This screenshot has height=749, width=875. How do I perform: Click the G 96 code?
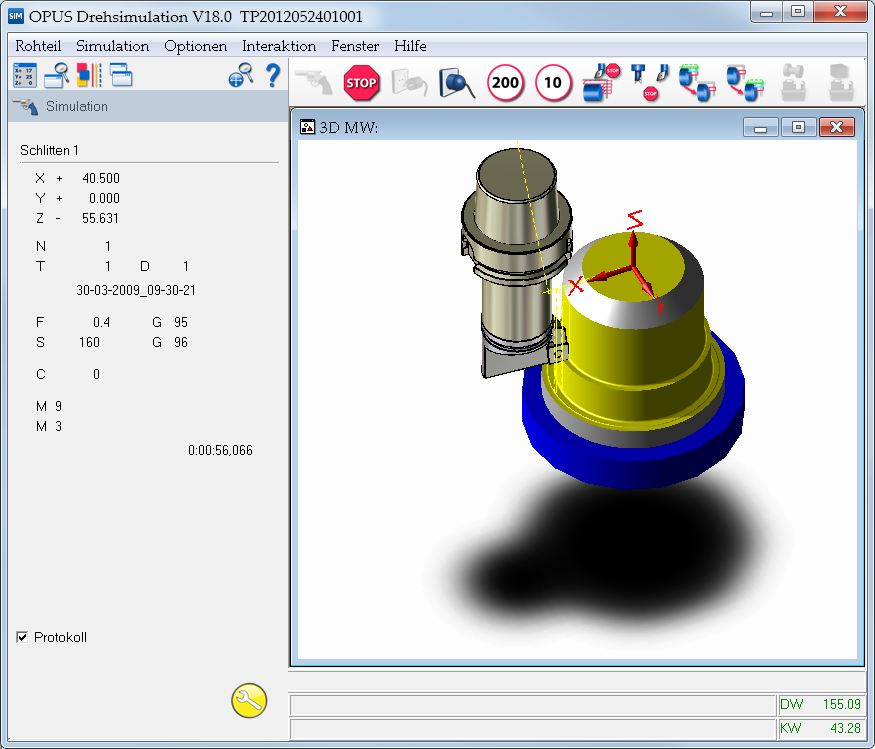click(170, 342)
